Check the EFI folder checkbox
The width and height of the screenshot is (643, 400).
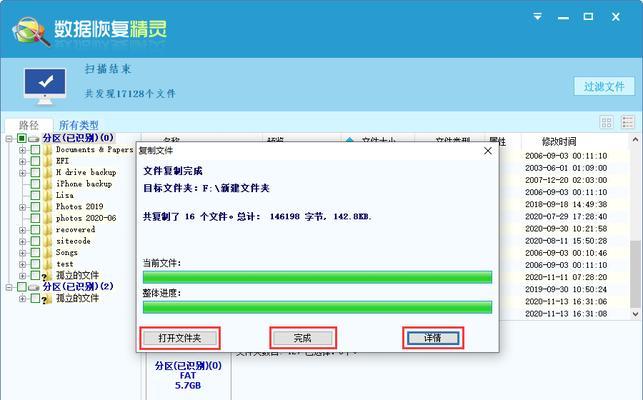coord(35,161)
